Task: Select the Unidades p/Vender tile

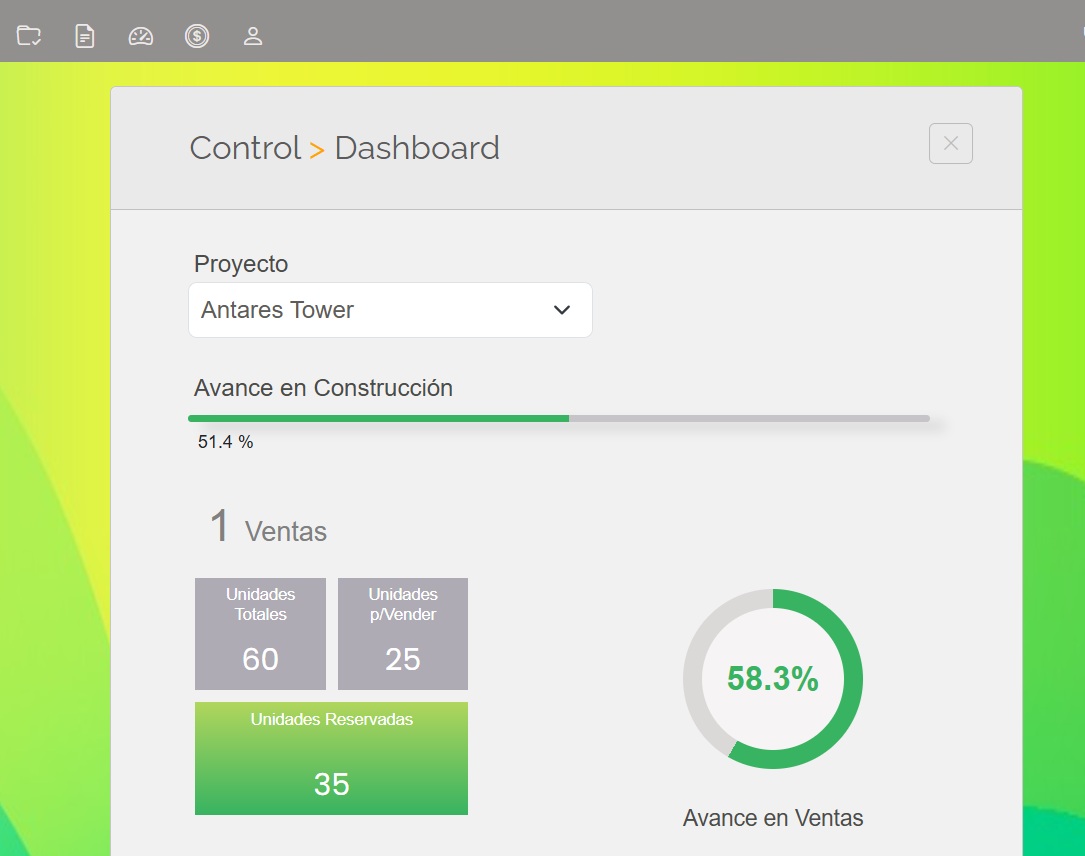Action: click(403, 634)
